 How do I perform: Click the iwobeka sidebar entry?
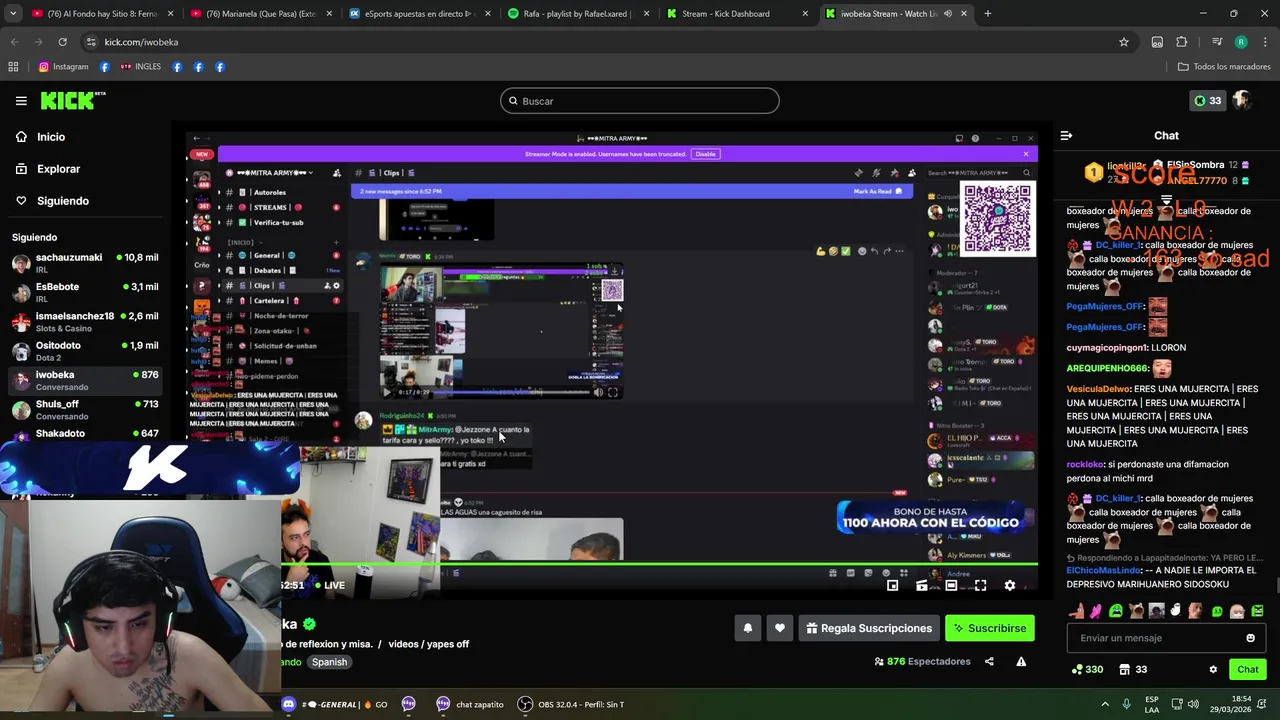85,380
